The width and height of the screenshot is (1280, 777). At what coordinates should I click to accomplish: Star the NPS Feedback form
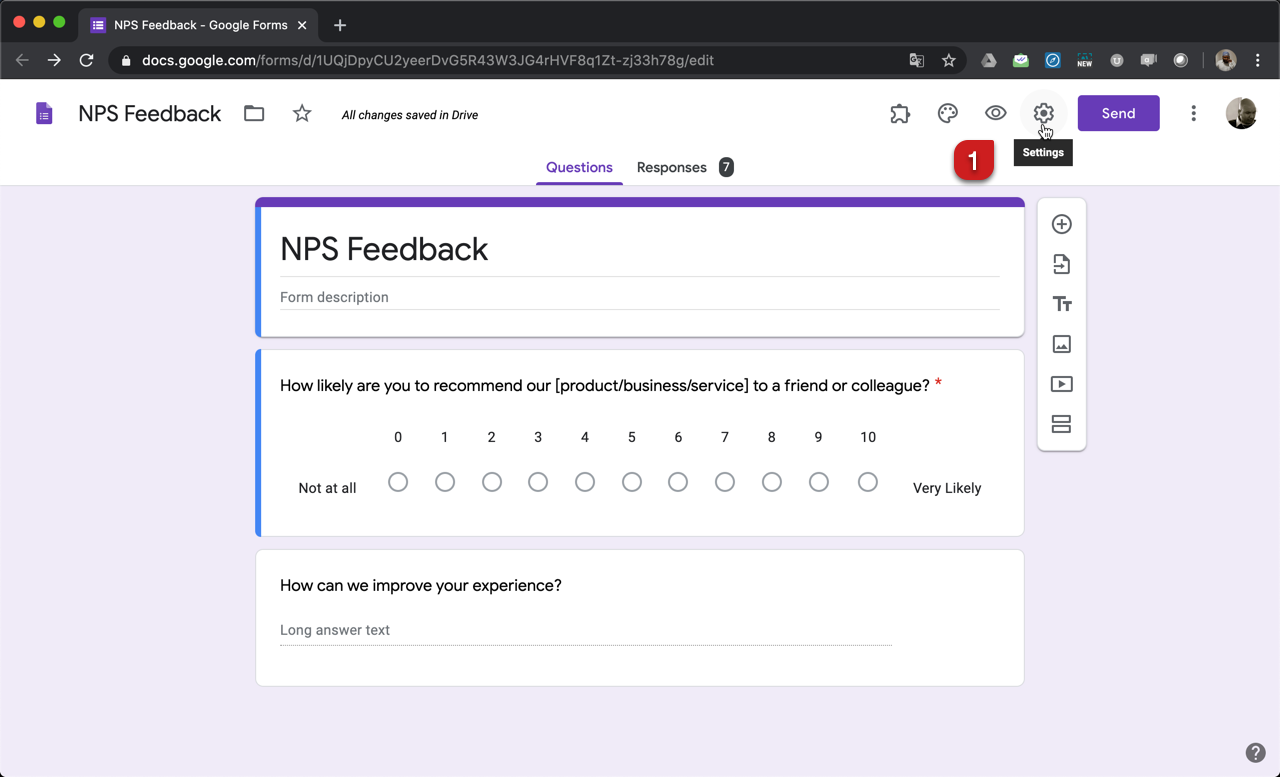point(302,113)
